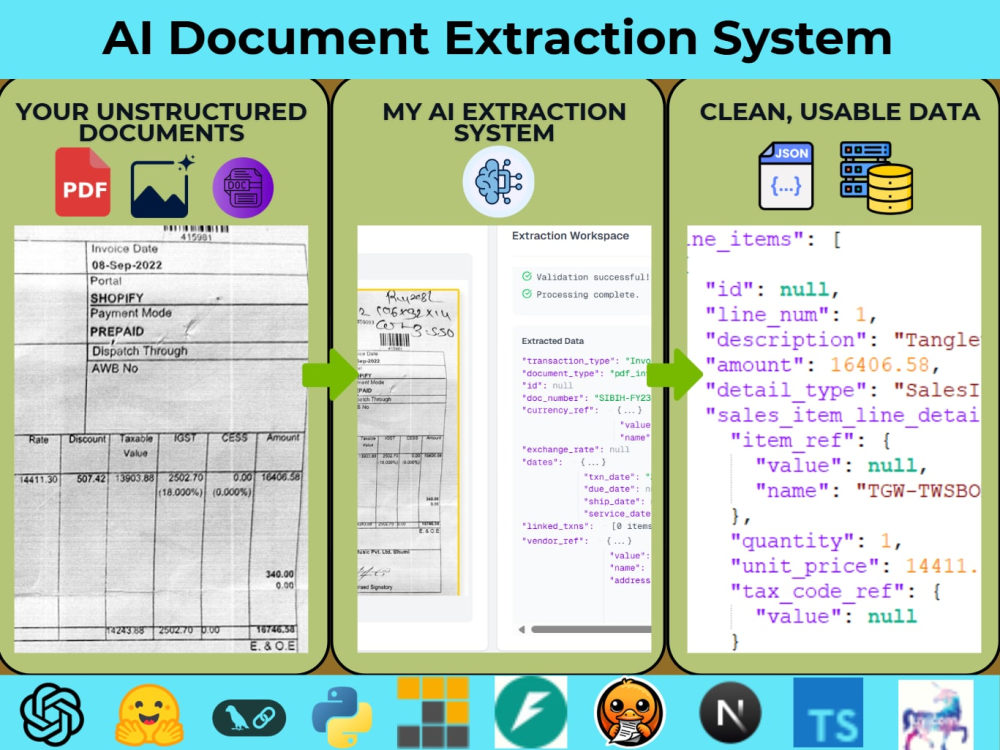Click the YOUR UNSTRUCTURED DOCUMENTS heading
Image resolution: width=1000 pixels, height=750 pixels.
(x=161, y=122)
